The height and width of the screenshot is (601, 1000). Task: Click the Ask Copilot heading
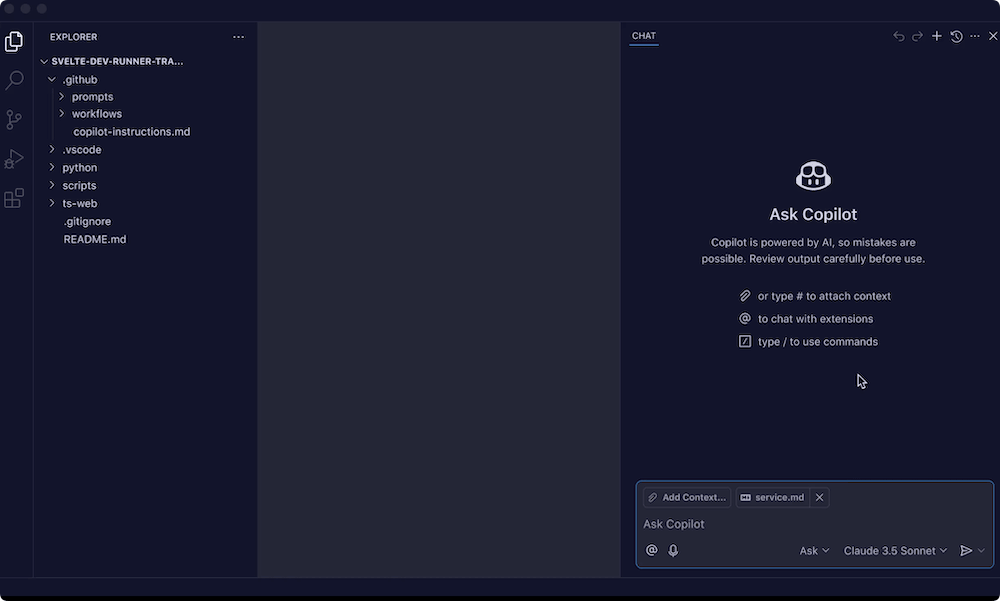[x=813, y=214]
